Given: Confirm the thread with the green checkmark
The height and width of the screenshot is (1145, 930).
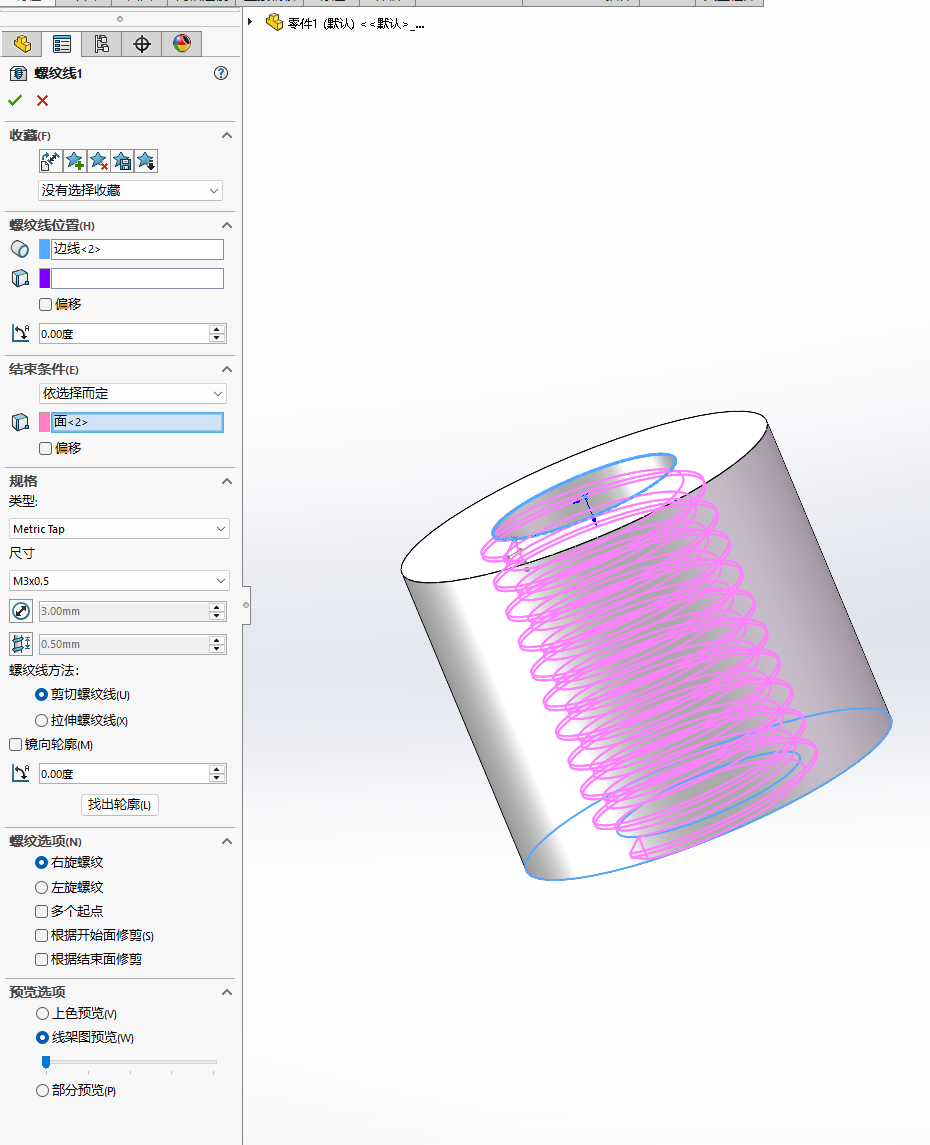Looking at the screenshot, I should 15,100.
